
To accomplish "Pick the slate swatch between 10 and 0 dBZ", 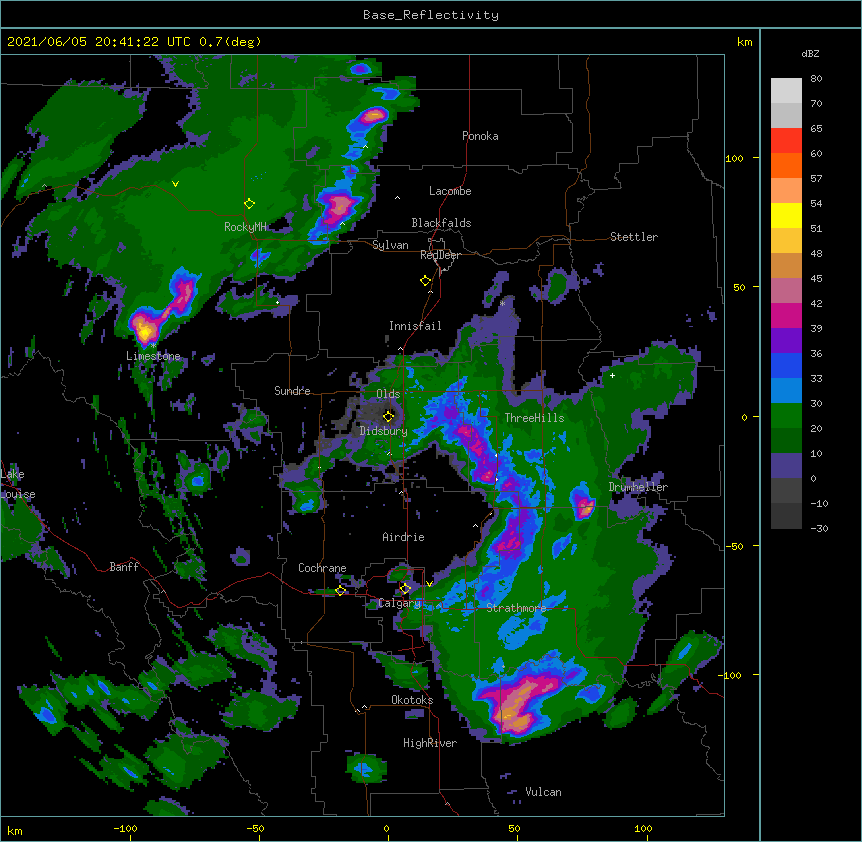I will (x=786, y=466).
